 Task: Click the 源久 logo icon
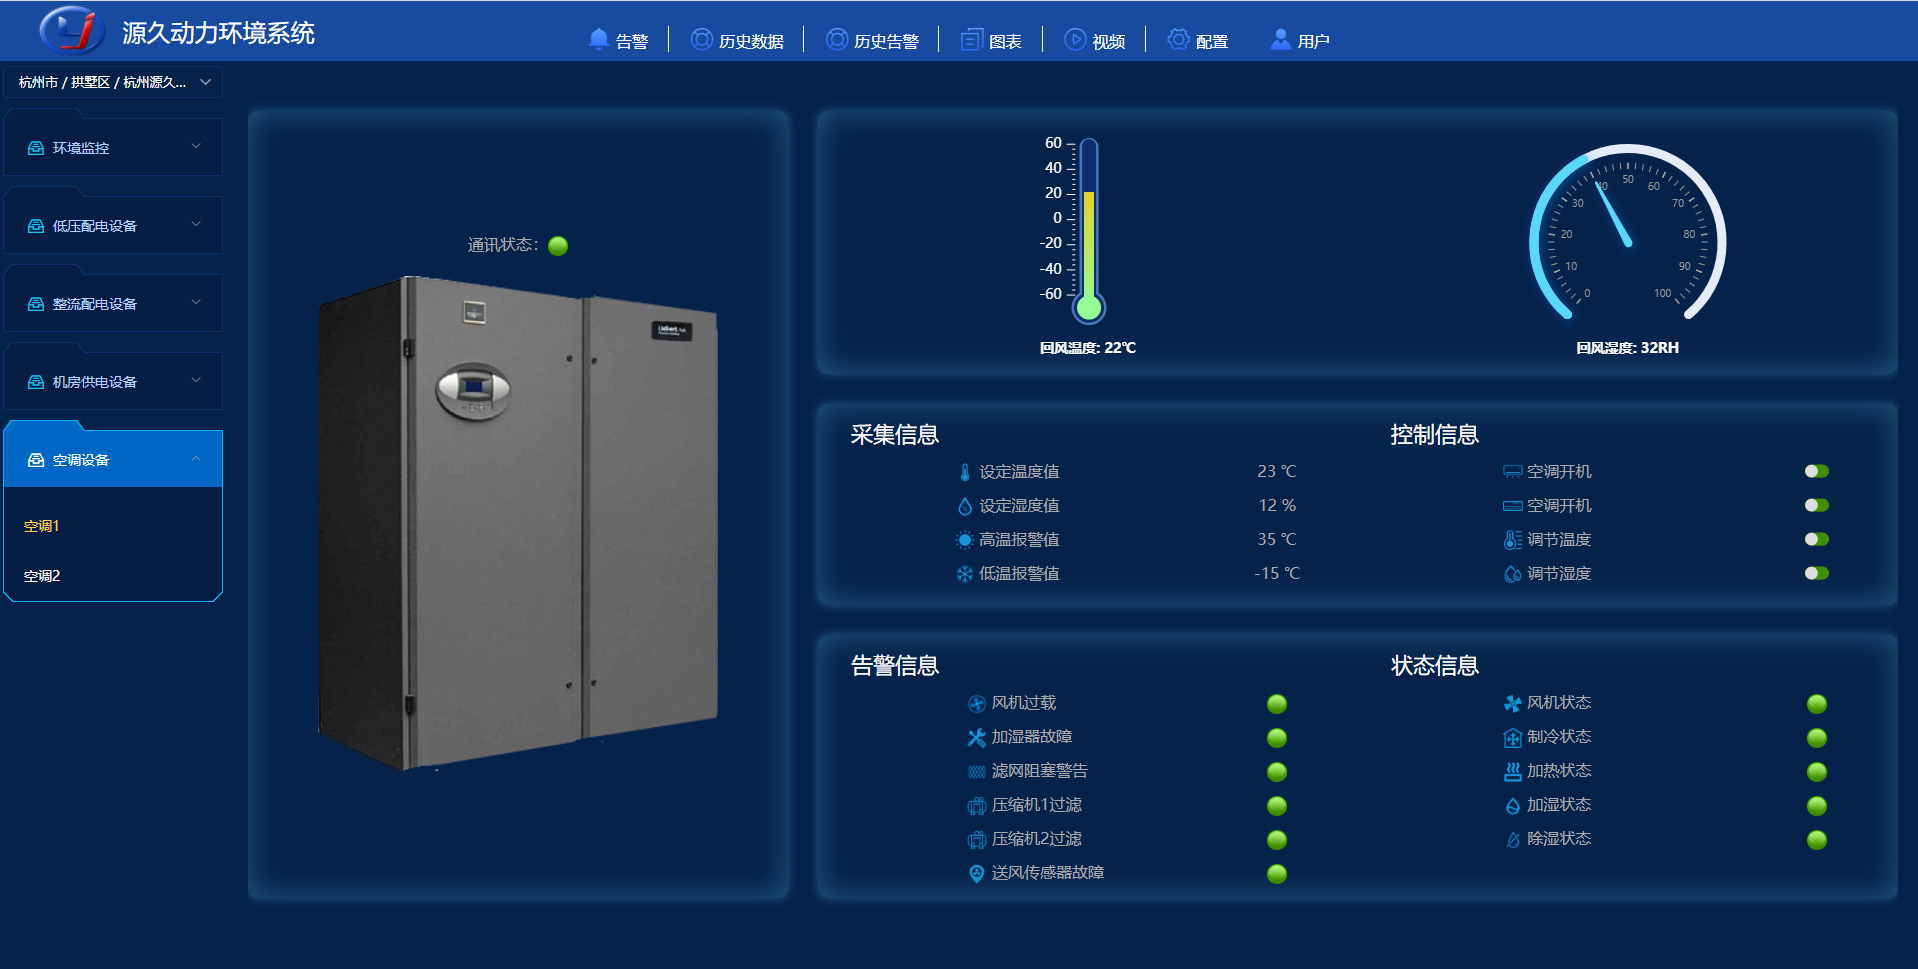click(x=71, y=30)
